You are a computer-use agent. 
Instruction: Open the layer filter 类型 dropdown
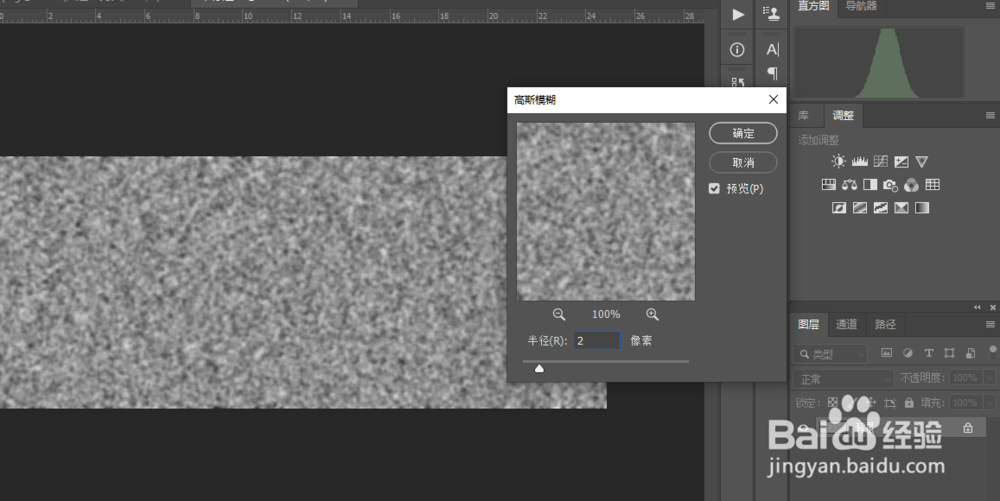tap(831, 354)
